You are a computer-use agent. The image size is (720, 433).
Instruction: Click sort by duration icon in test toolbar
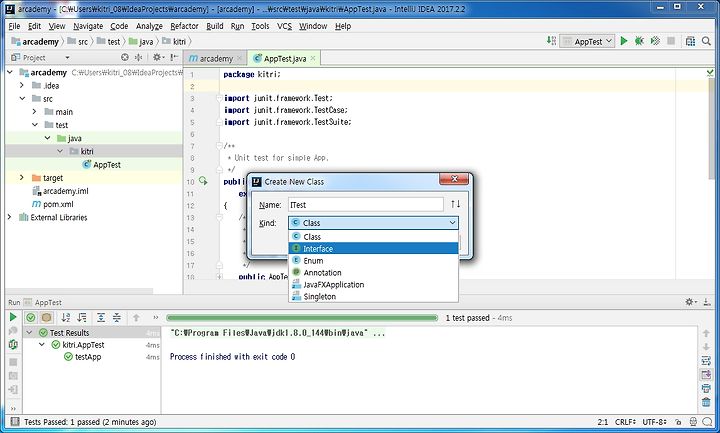pos(82,317)
